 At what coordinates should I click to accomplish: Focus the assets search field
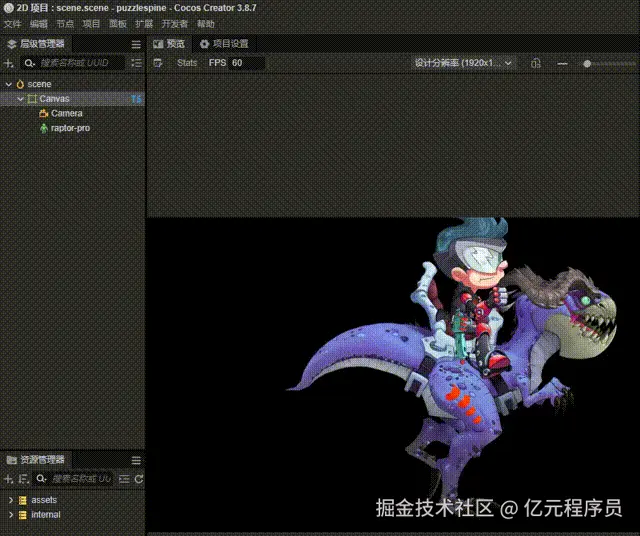[x=82, y=479]
